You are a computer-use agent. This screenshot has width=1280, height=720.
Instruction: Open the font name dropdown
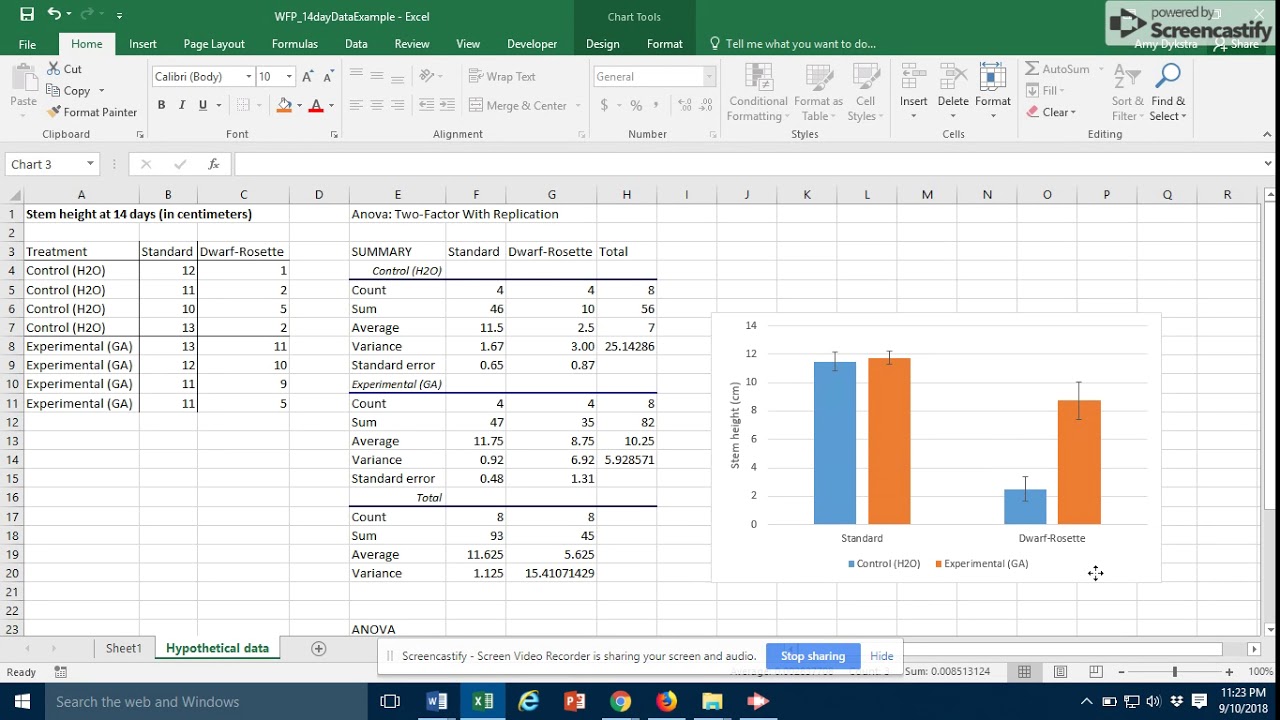(248, 76)
